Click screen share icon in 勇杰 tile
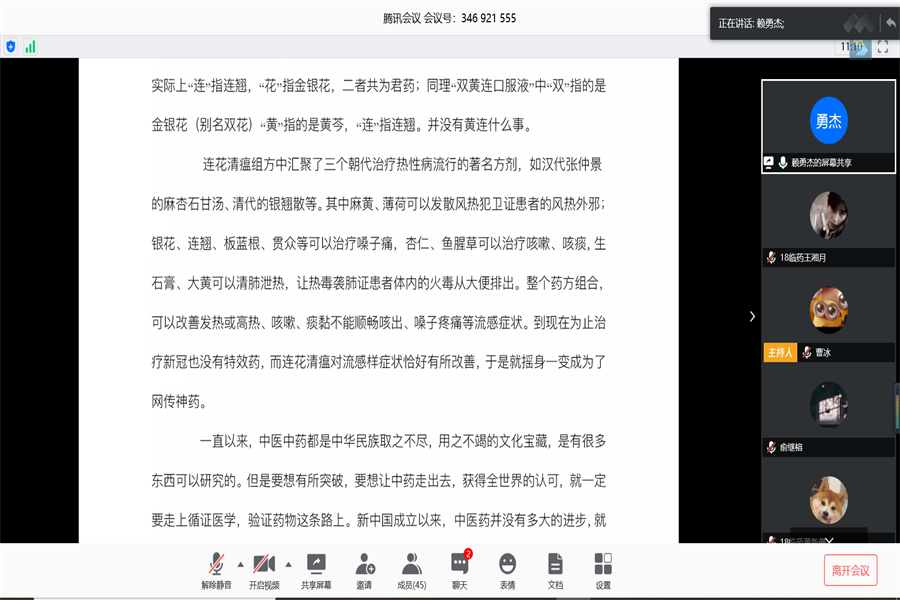 click(x=769, y=162)
